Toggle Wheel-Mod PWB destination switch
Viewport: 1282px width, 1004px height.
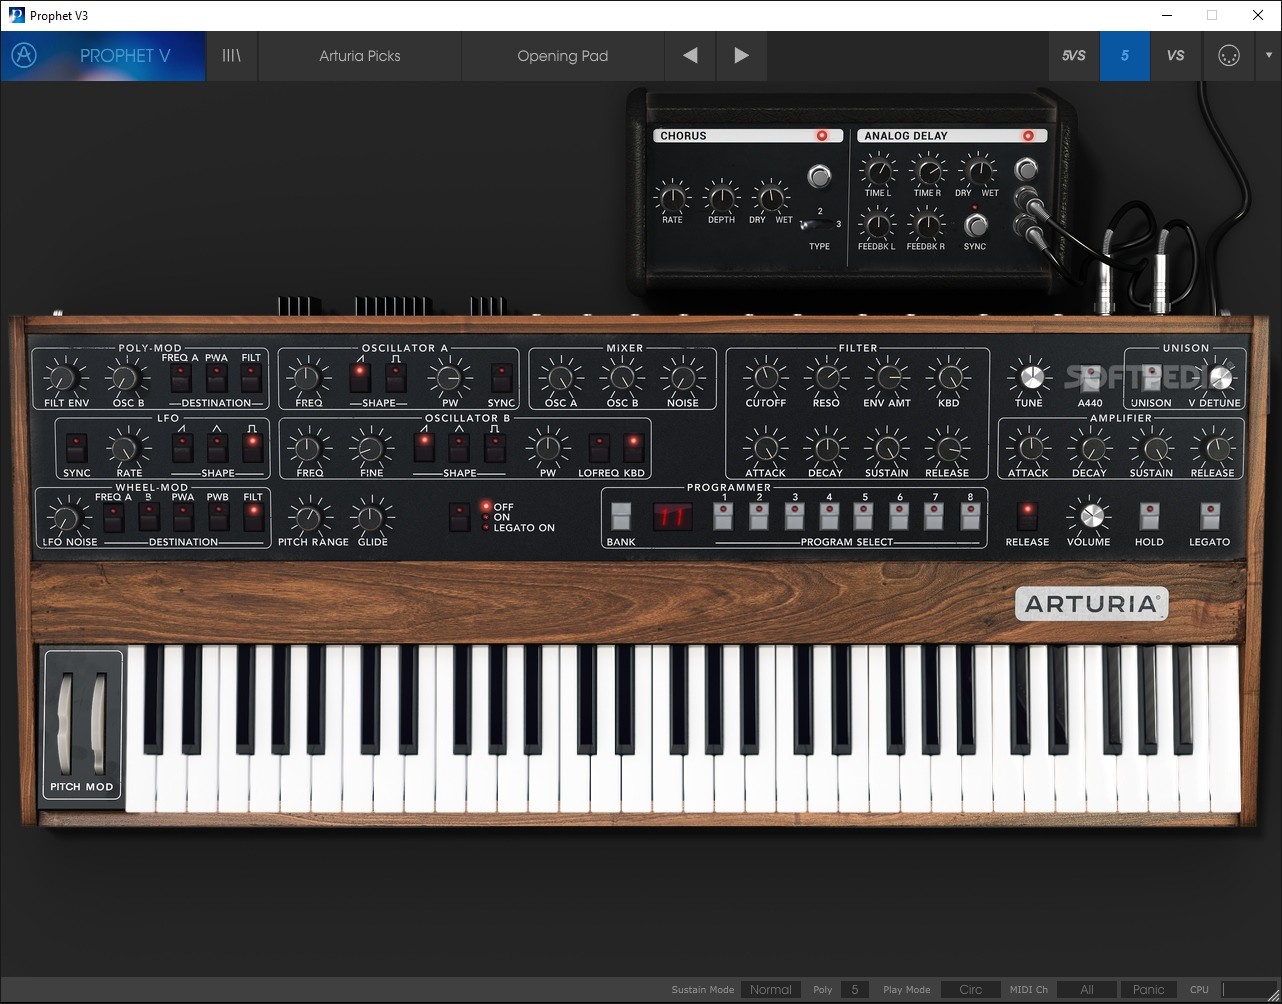pyautogui.click(x=218, y=517)
